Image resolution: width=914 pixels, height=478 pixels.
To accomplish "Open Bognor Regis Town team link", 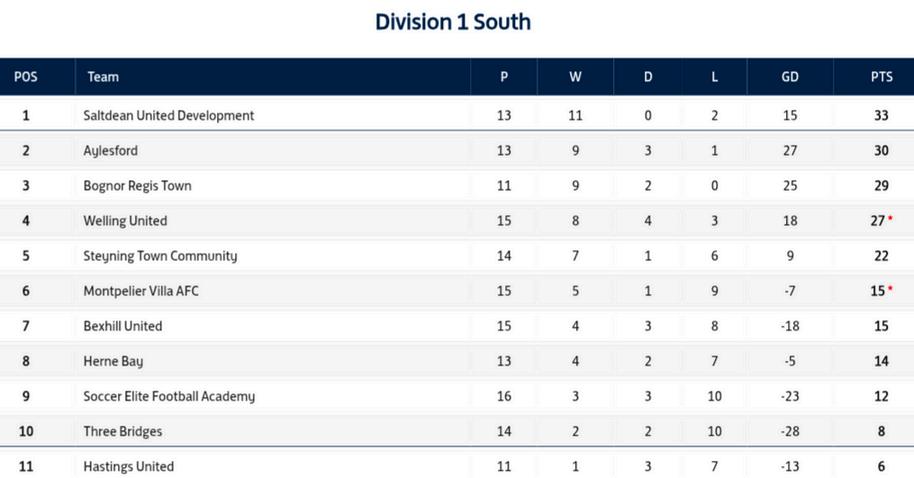I will pyautogui.click(x=137, y=186).
